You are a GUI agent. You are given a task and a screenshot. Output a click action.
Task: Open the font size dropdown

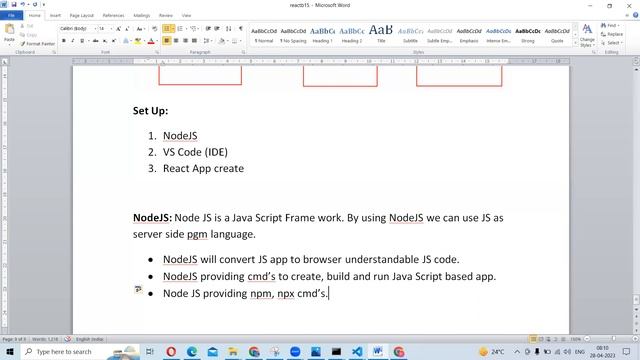pos(111,29)
